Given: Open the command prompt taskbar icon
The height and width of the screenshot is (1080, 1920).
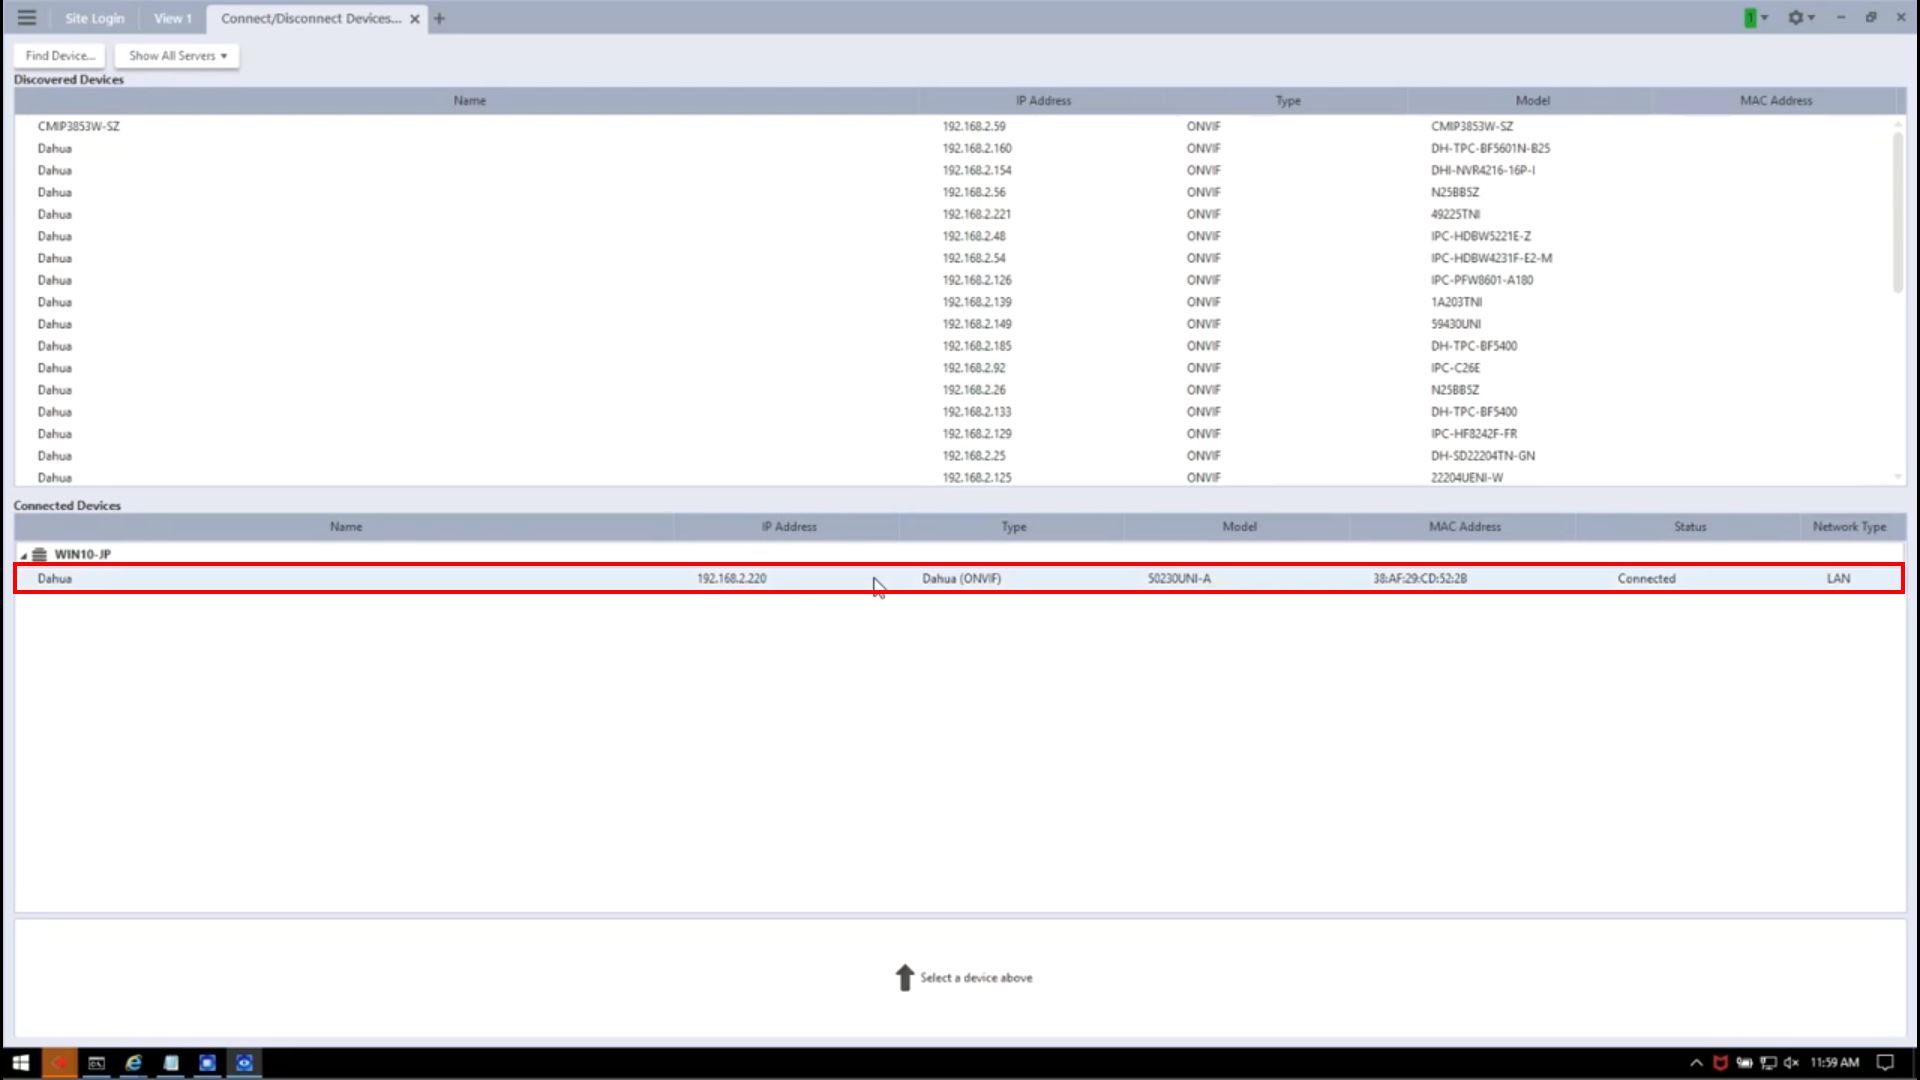Looking at the screenshot, I should [x=96, y=1063].
